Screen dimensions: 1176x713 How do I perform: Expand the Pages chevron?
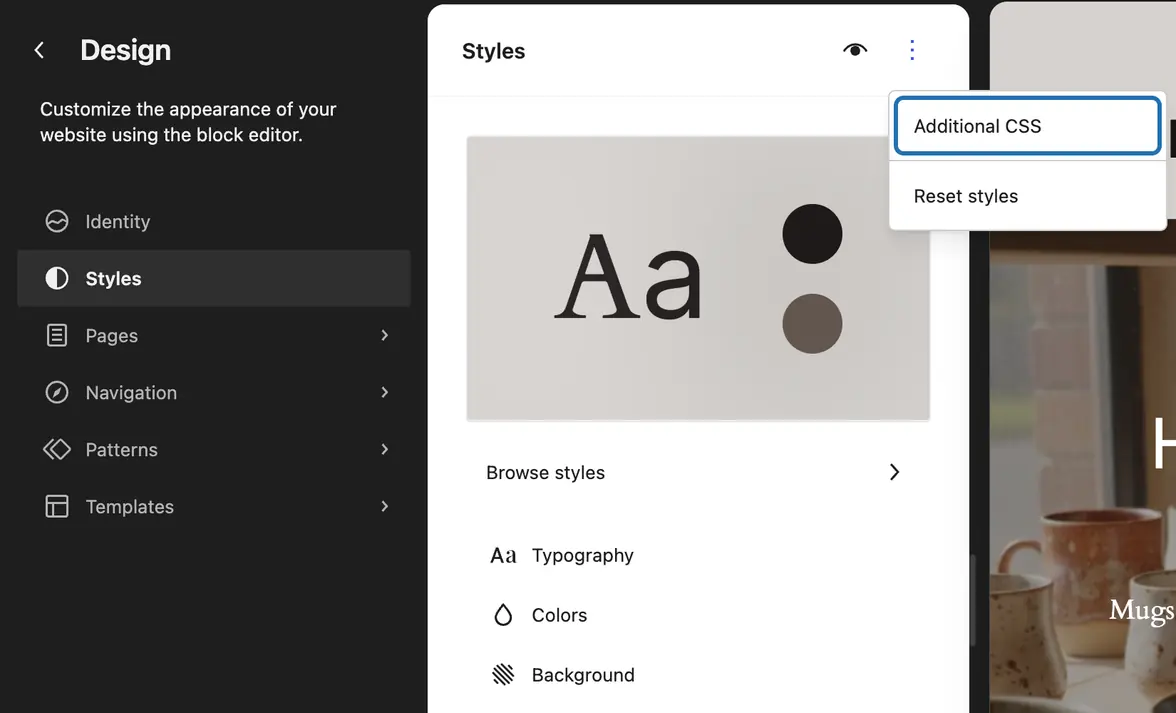coord(385,335)
